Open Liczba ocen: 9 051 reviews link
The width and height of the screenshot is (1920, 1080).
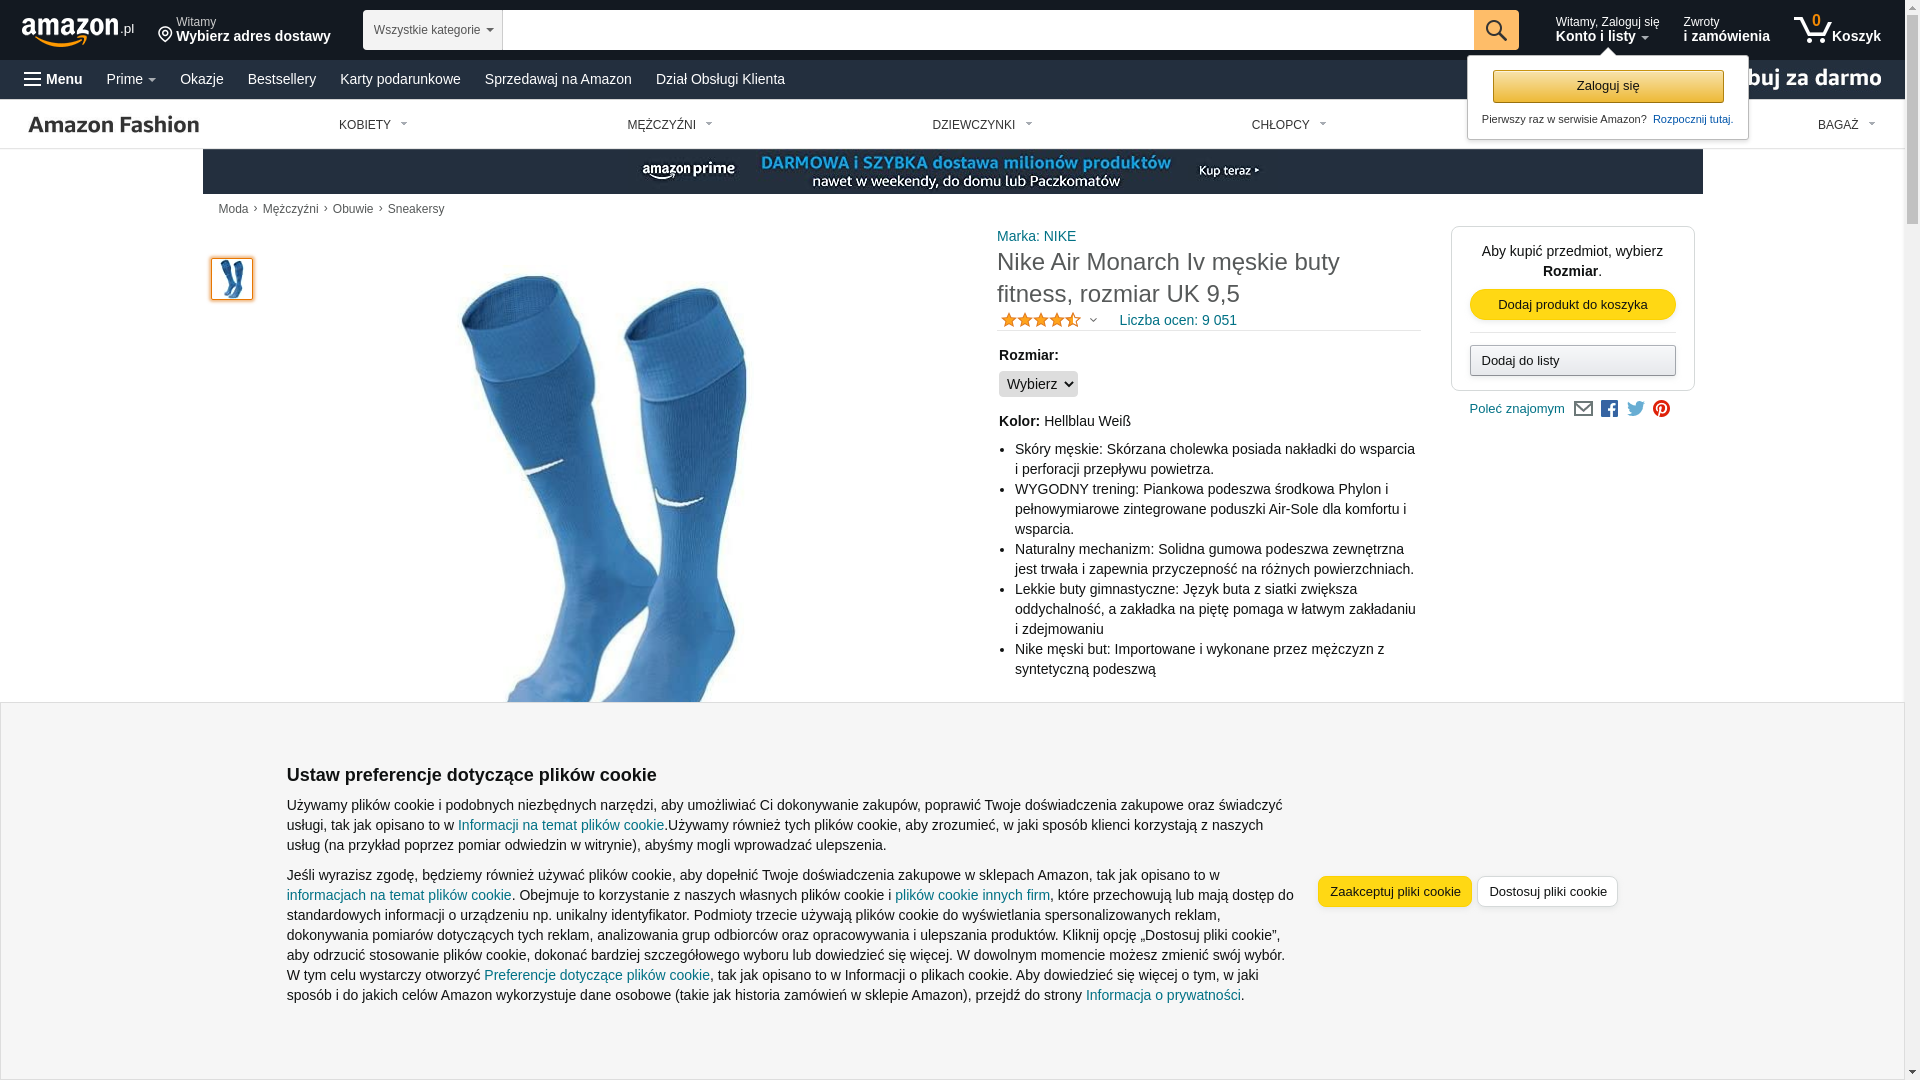click(1178, 320)
